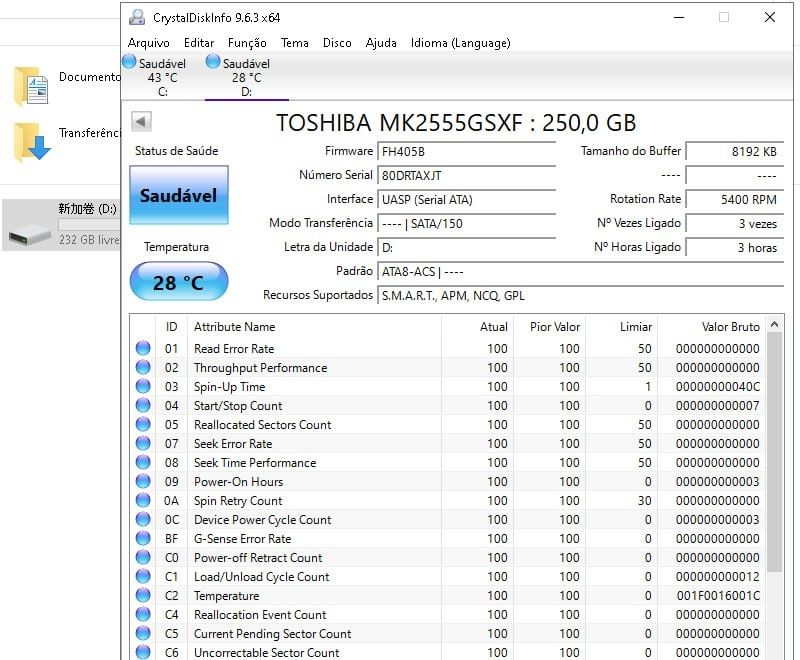Click the status orb for Spin-Up Time

(143, 386)
